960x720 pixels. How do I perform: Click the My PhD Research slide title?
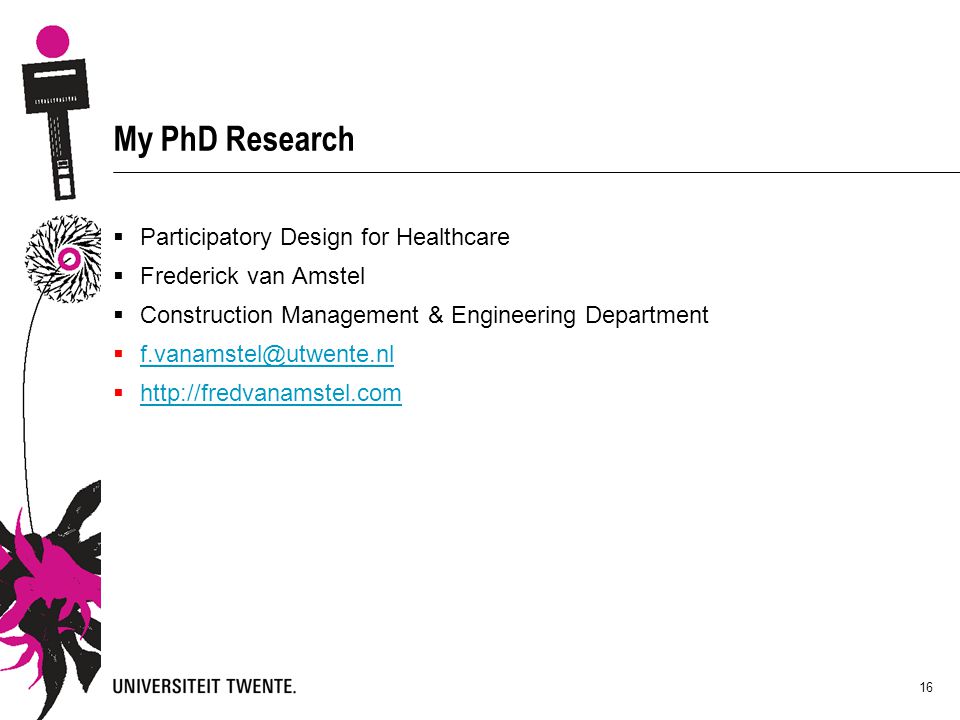(234, 140)
